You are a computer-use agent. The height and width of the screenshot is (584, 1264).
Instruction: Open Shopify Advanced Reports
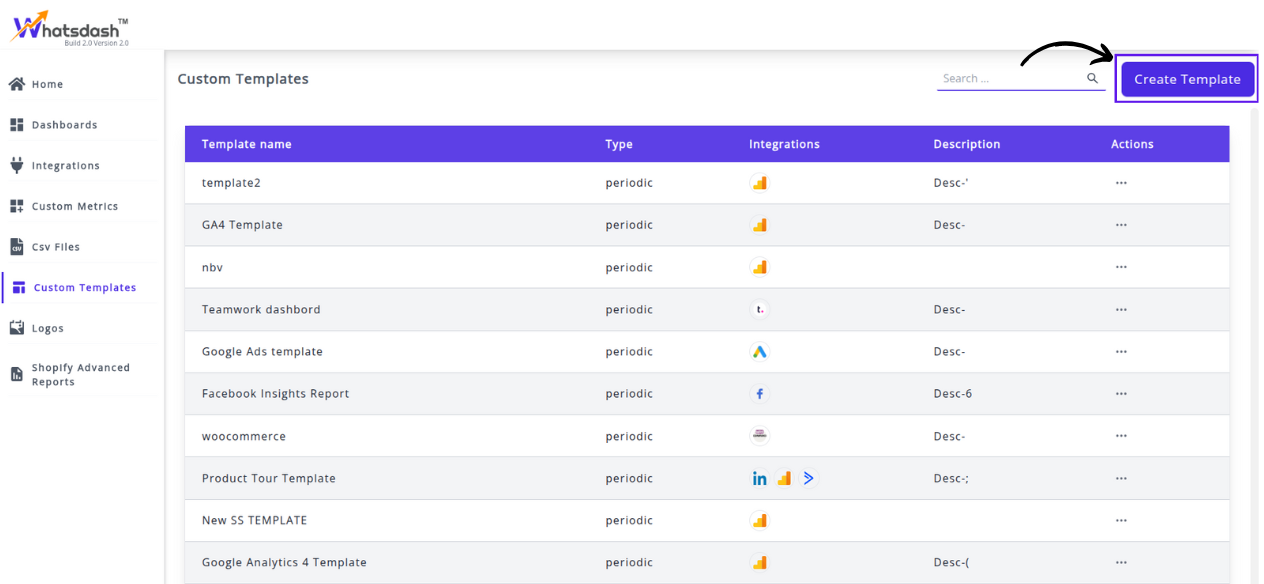tap(80, 375)
